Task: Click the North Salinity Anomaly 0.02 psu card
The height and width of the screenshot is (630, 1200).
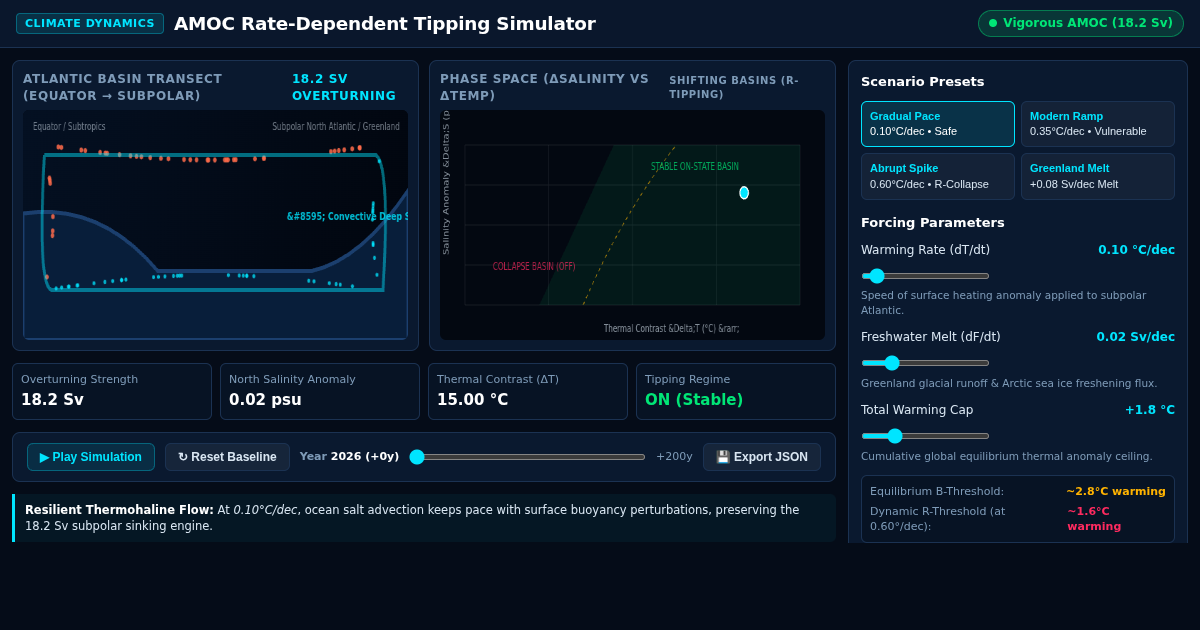Action: (x=320, y=391)
